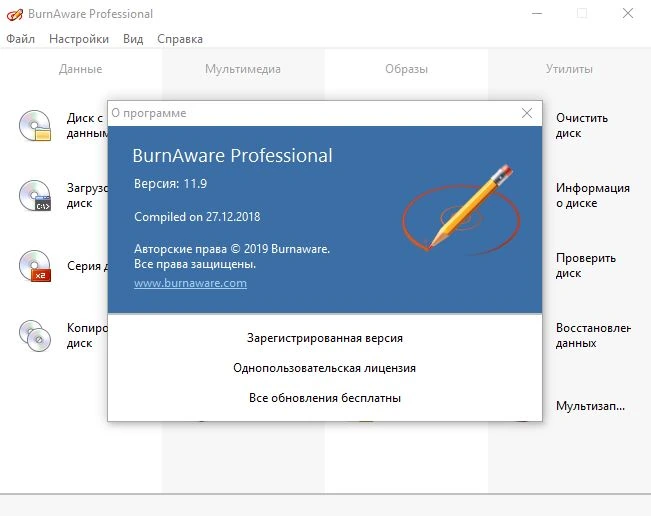
Task: Click the Все права защищены text
Action: (195, 264)
